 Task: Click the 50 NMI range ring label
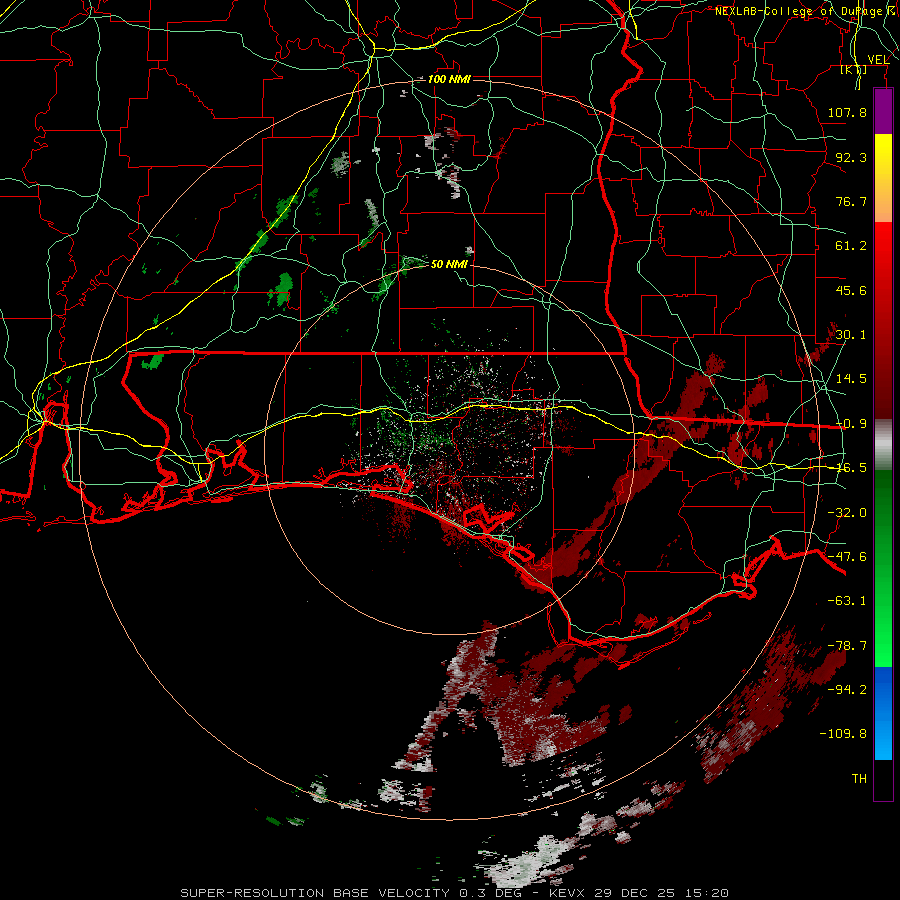pyautogui.click(x=449, y=264)
